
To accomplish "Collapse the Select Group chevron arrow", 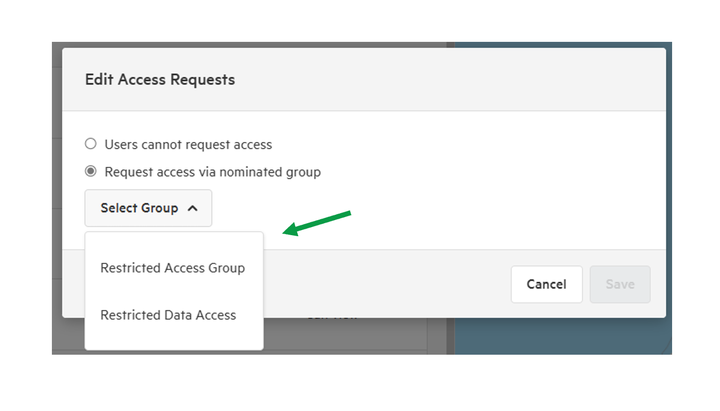I will [193, 208].
